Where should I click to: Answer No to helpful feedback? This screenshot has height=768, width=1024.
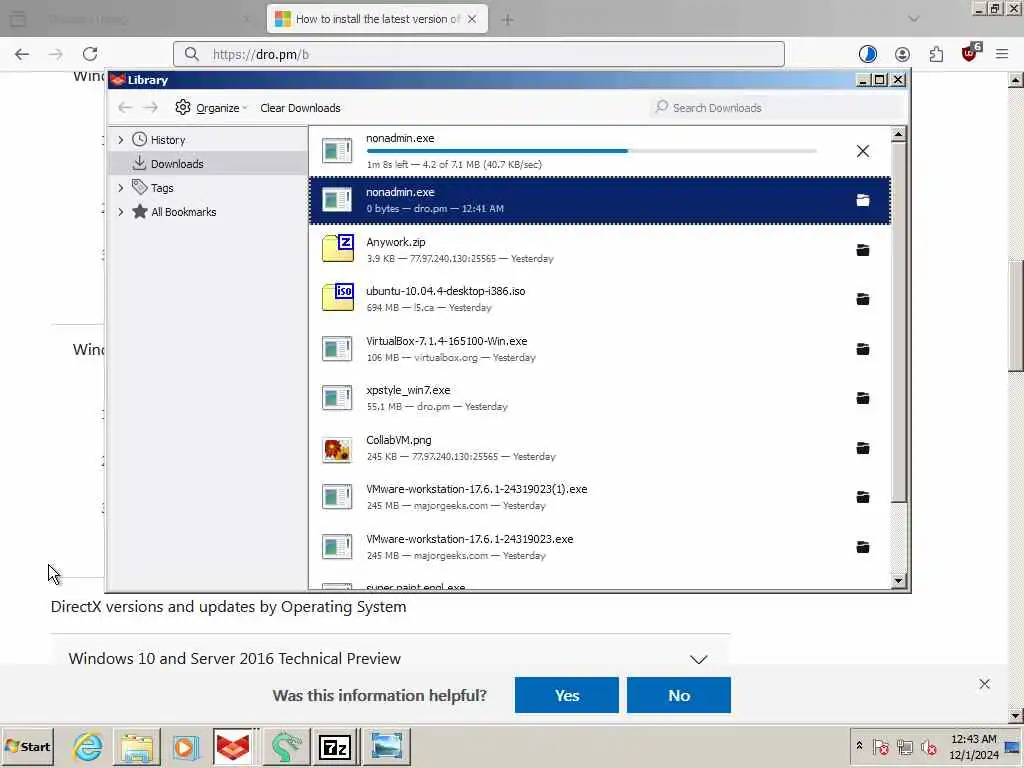(x=679, y=695)
